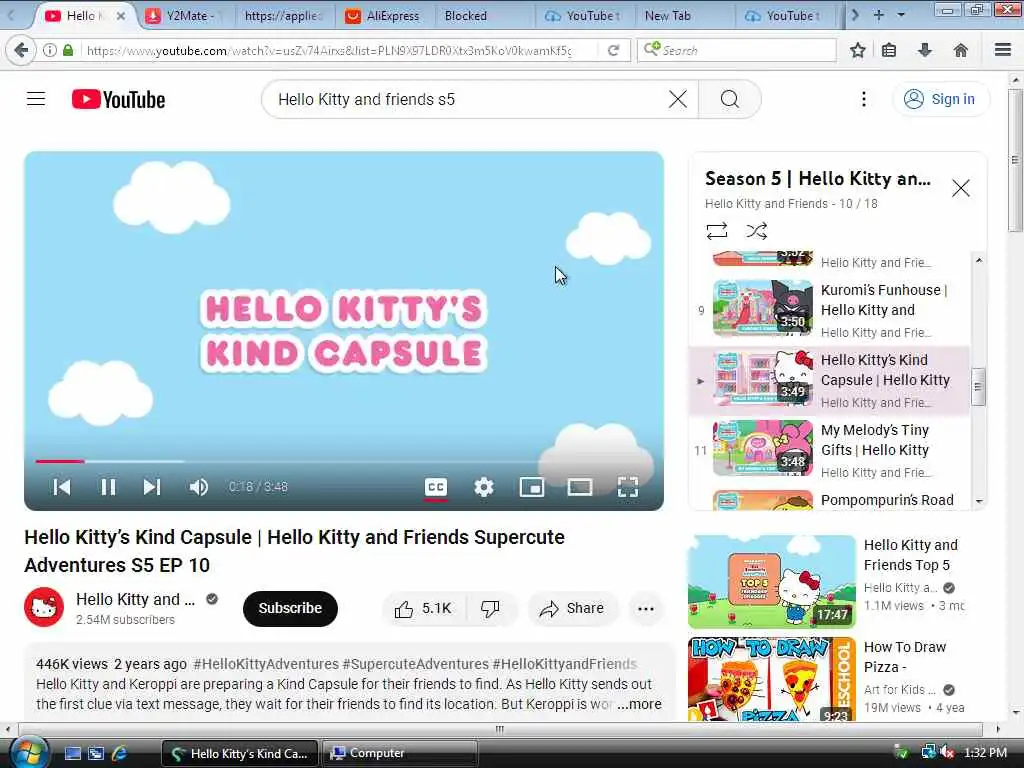Click the volume icon in system tray
Screen dimensions: 1024x768
948,753
